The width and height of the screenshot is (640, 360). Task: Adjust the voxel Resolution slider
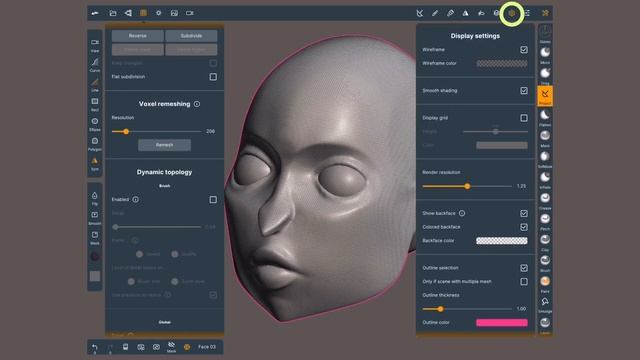(156, 131)
